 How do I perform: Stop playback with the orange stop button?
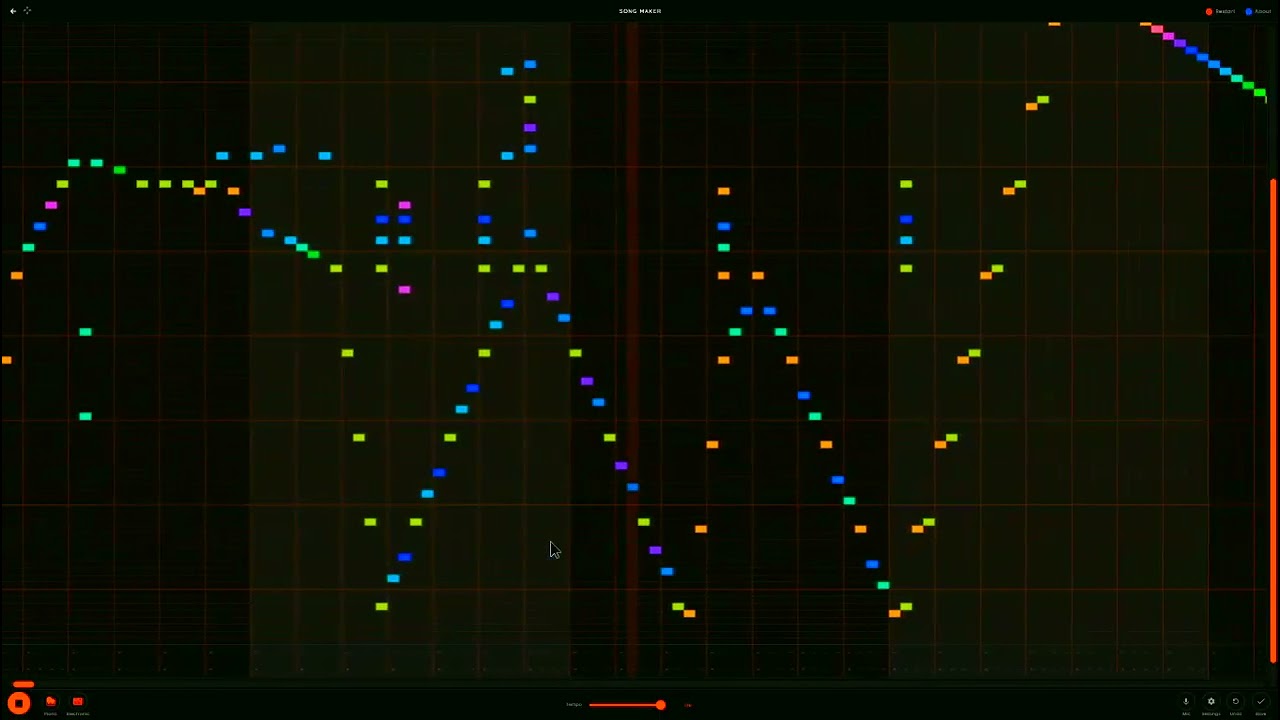[x=19, y=703]
